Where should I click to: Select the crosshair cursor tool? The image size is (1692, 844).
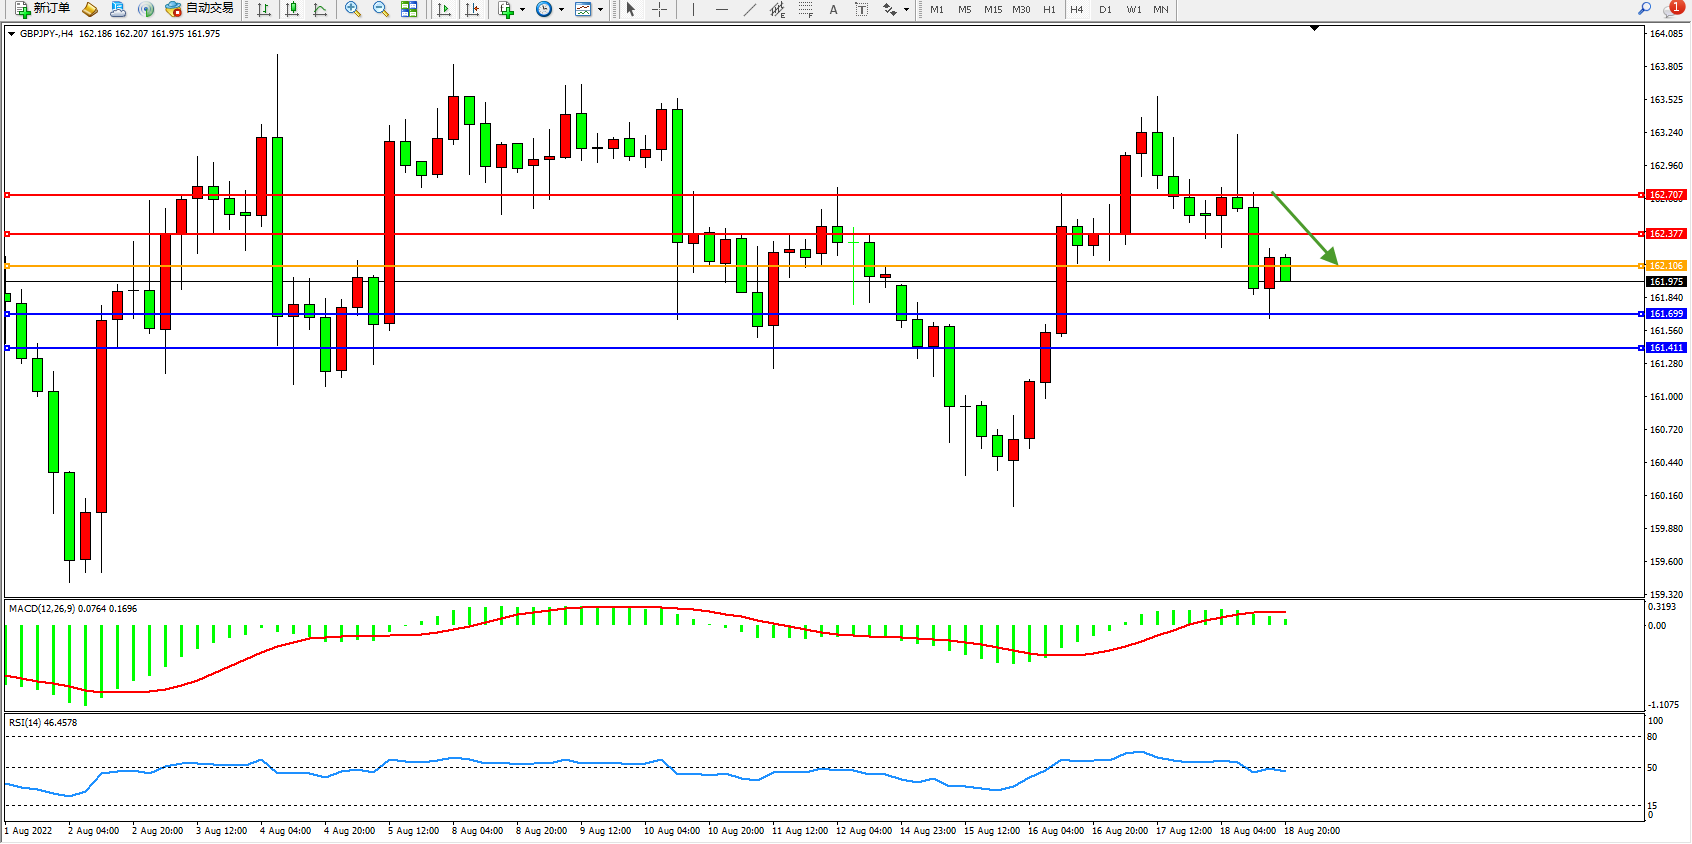[660, 9]
